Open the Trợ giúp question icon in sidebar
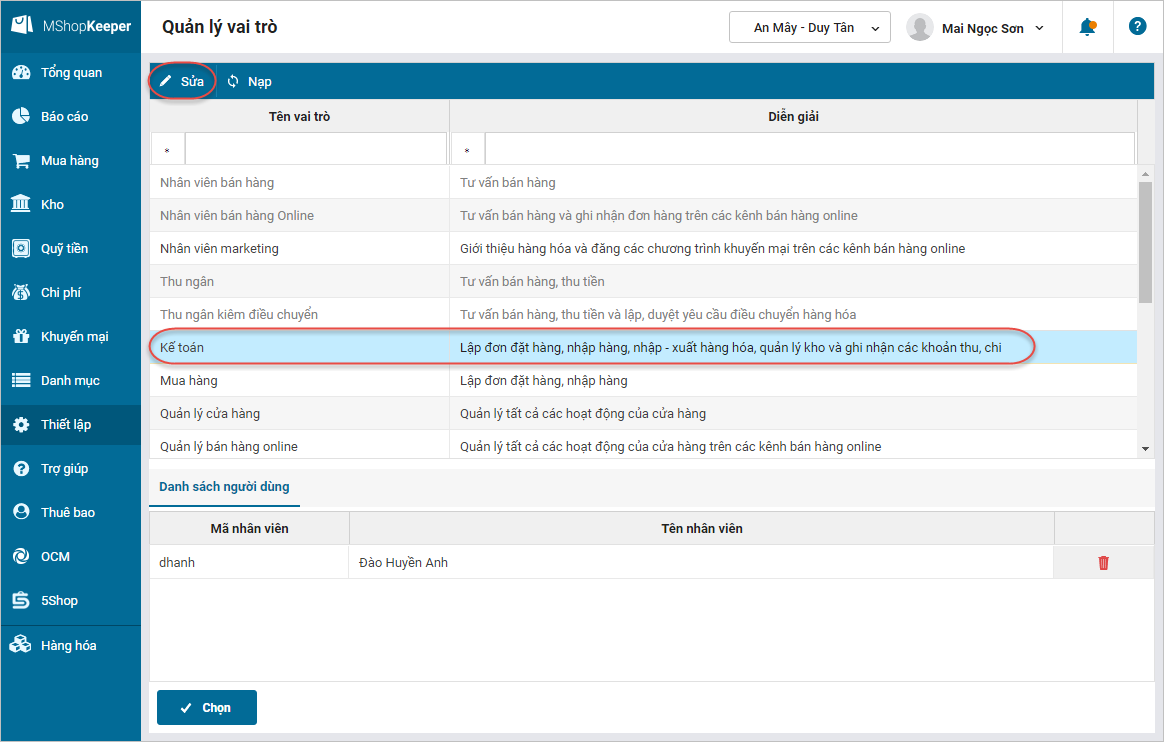This screenshot has width=1164, height=742. 22,468
